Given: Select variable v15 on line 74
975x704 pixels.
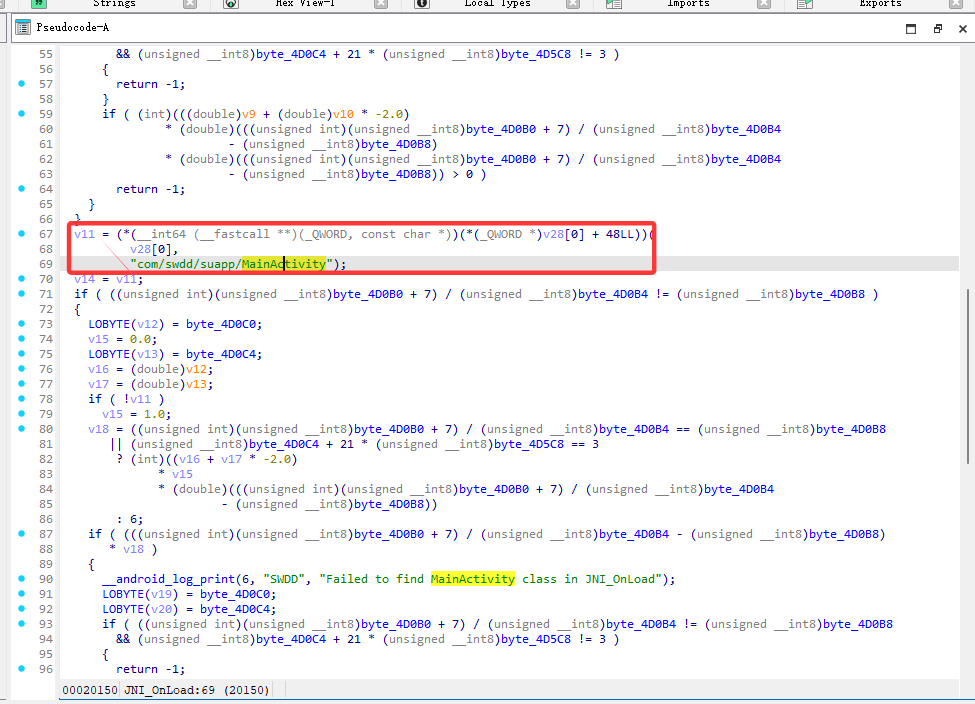Looking at the screenshot, I should coord(98,339).
